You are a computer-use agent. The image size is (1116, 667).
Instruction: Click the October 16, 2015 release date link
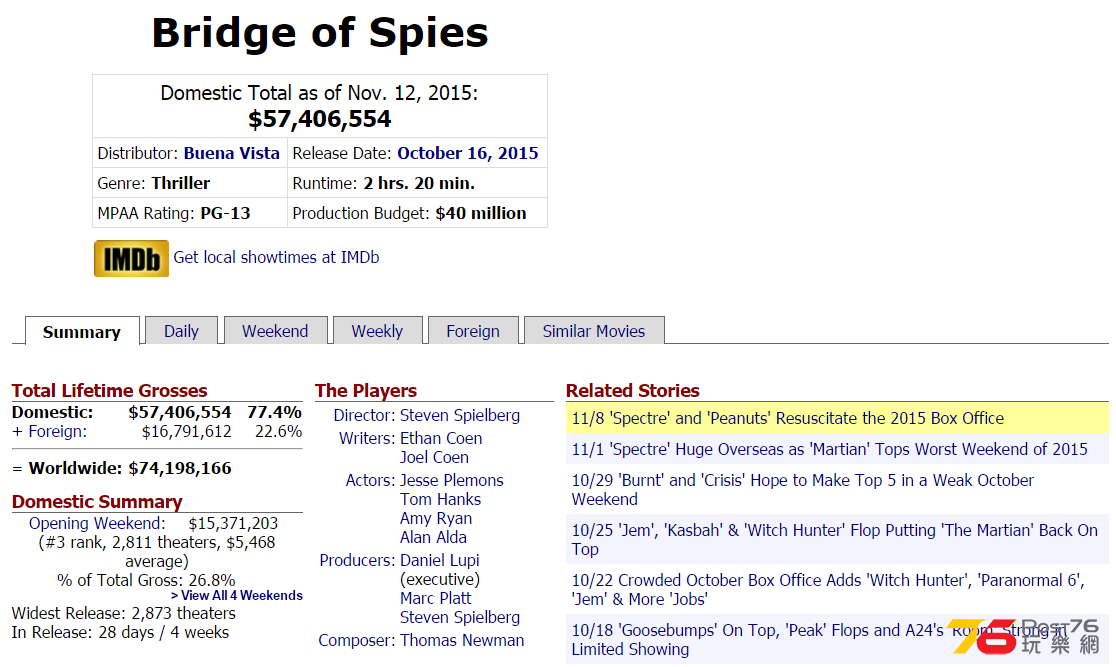click(x=468, y=153)
